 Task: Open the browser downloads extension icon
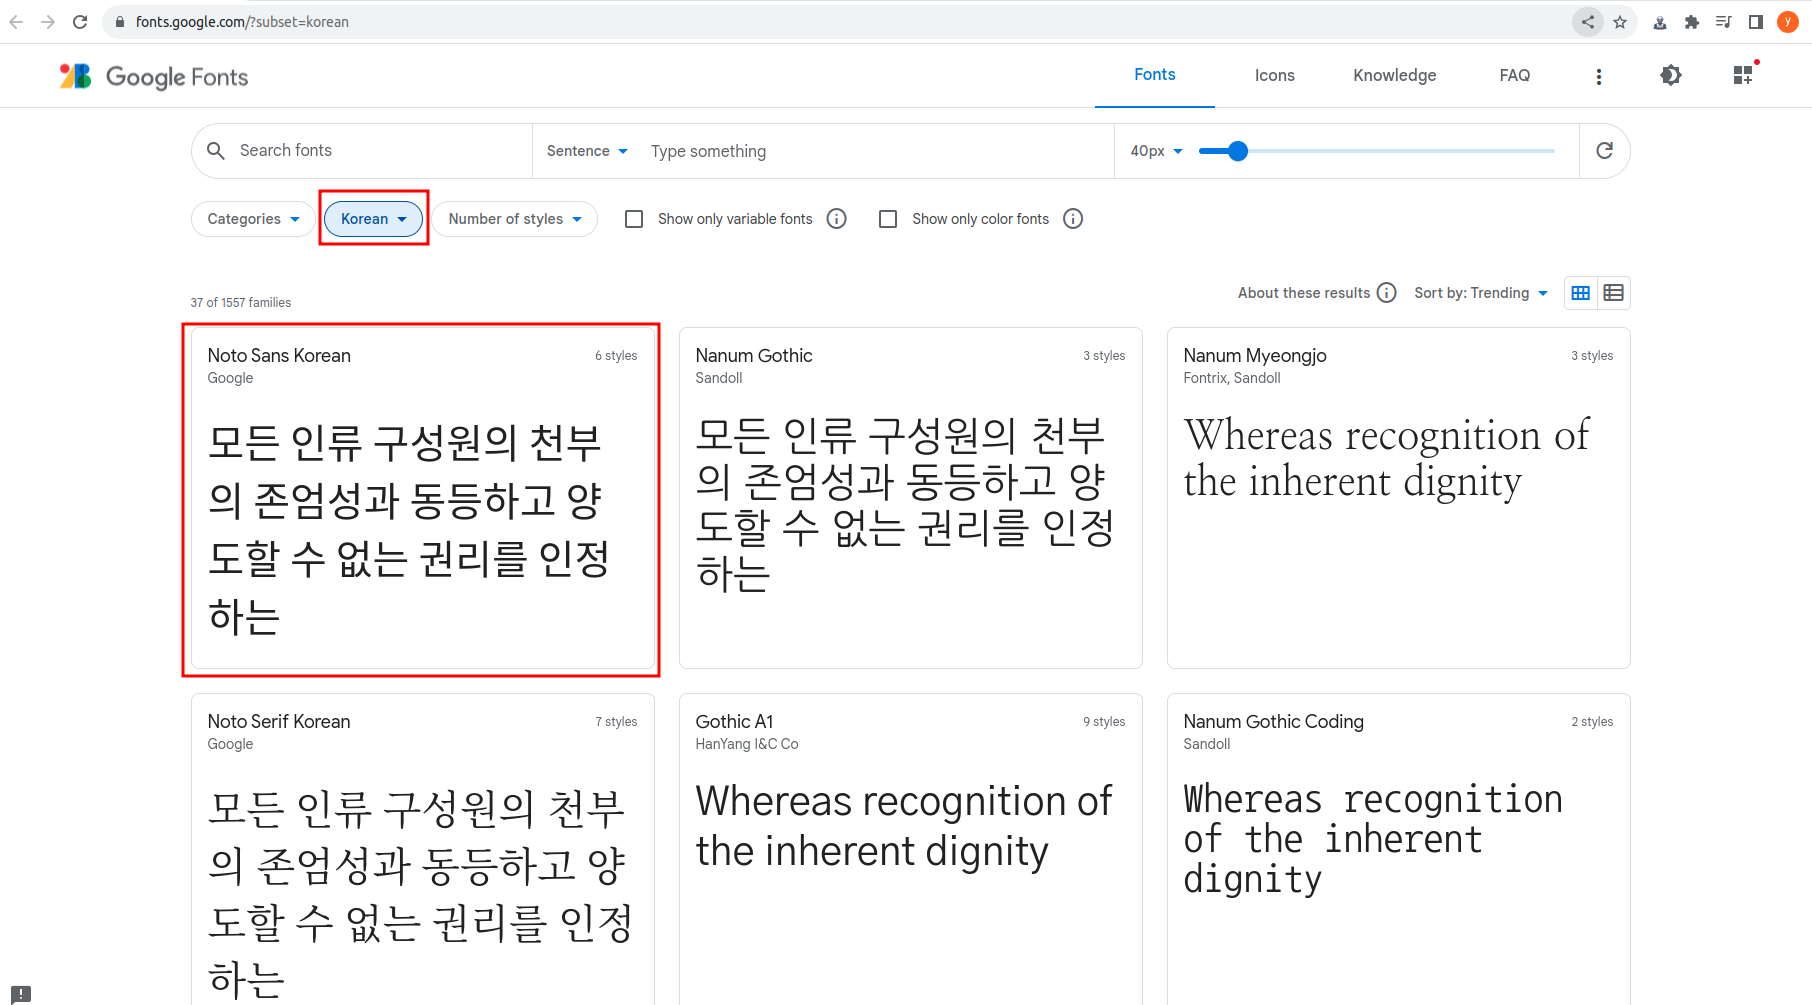[1660, 22]
